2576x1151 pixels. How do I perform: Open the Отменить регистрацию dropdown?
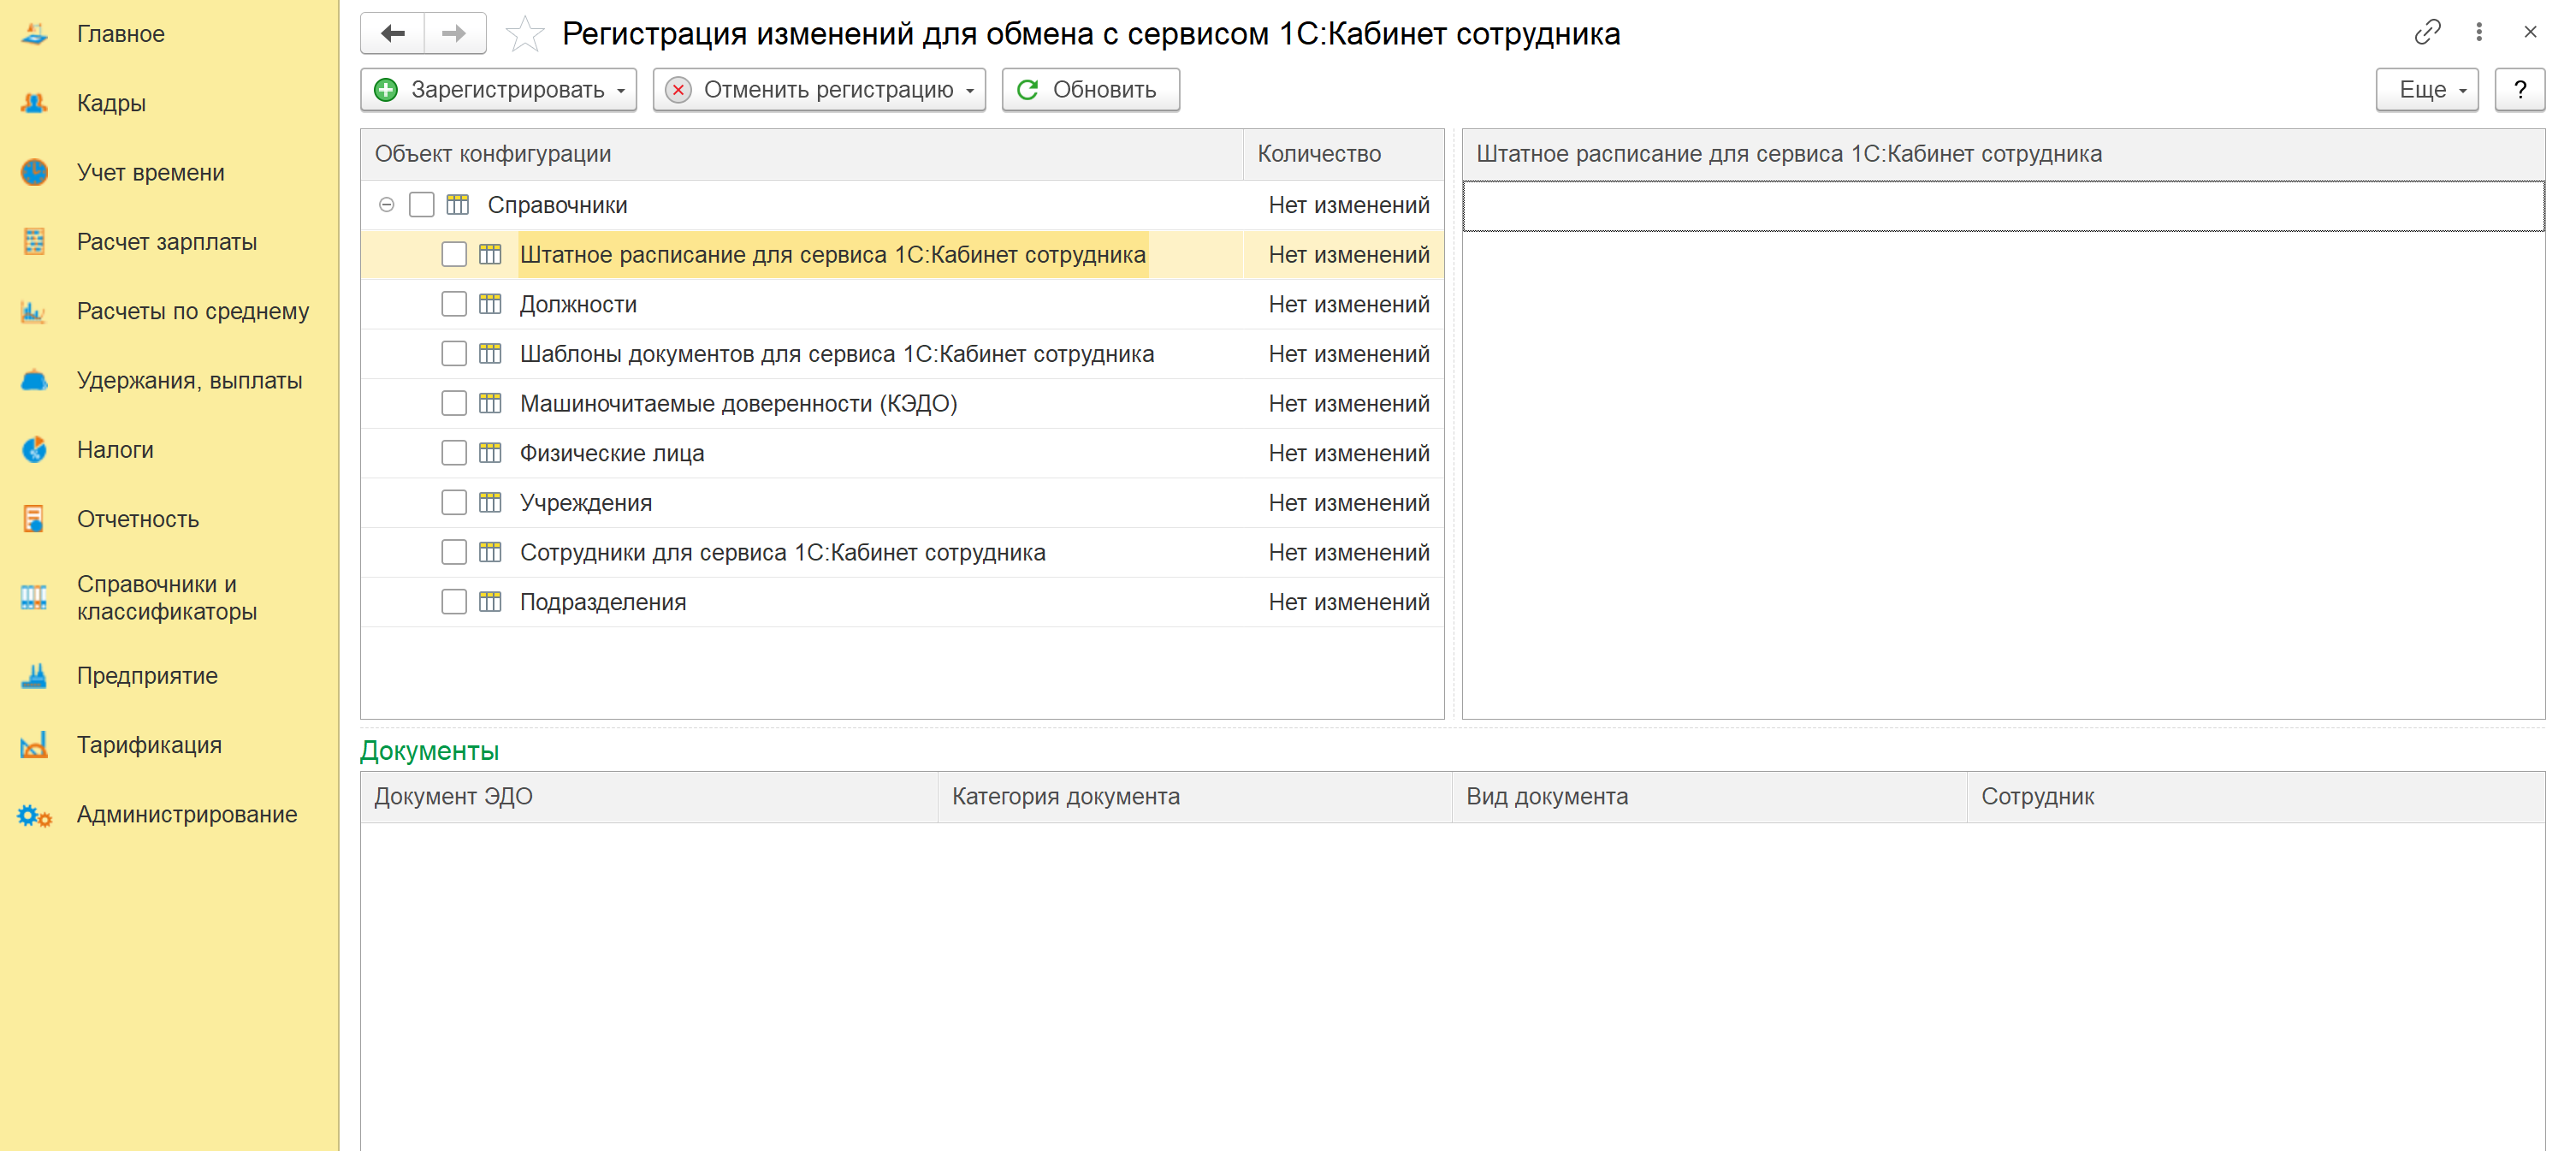click(970, 90)
